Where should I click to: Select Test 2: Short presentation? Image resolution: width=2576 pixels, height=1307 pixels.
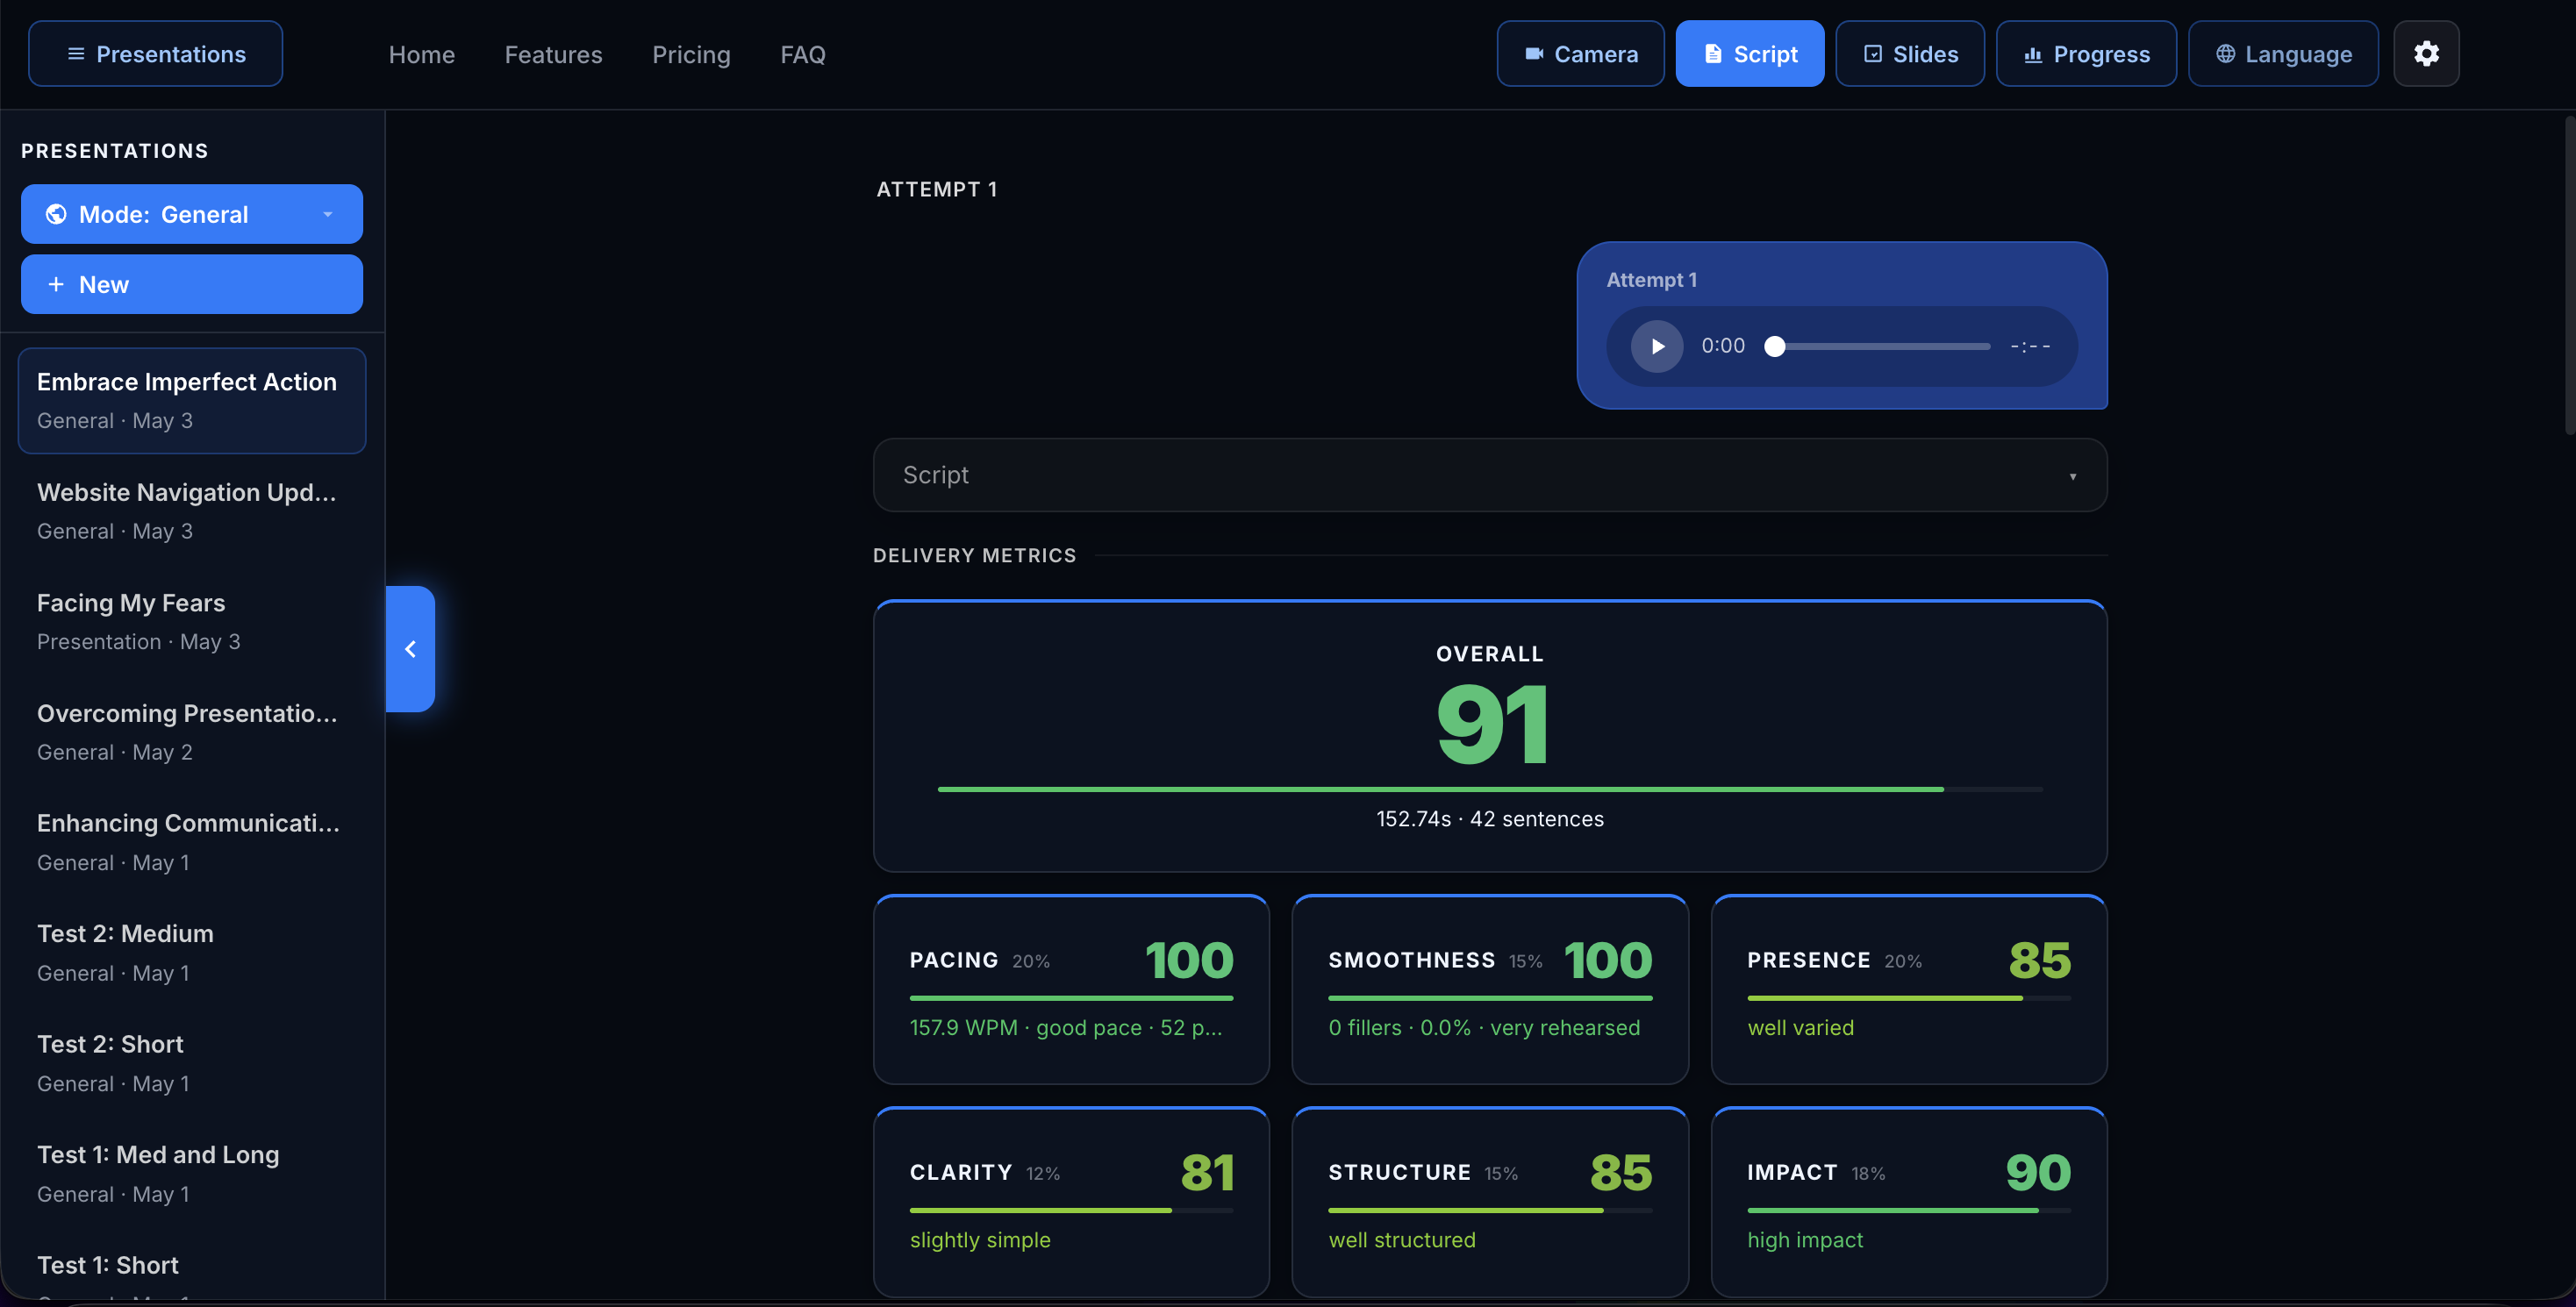coord(192,1063)
